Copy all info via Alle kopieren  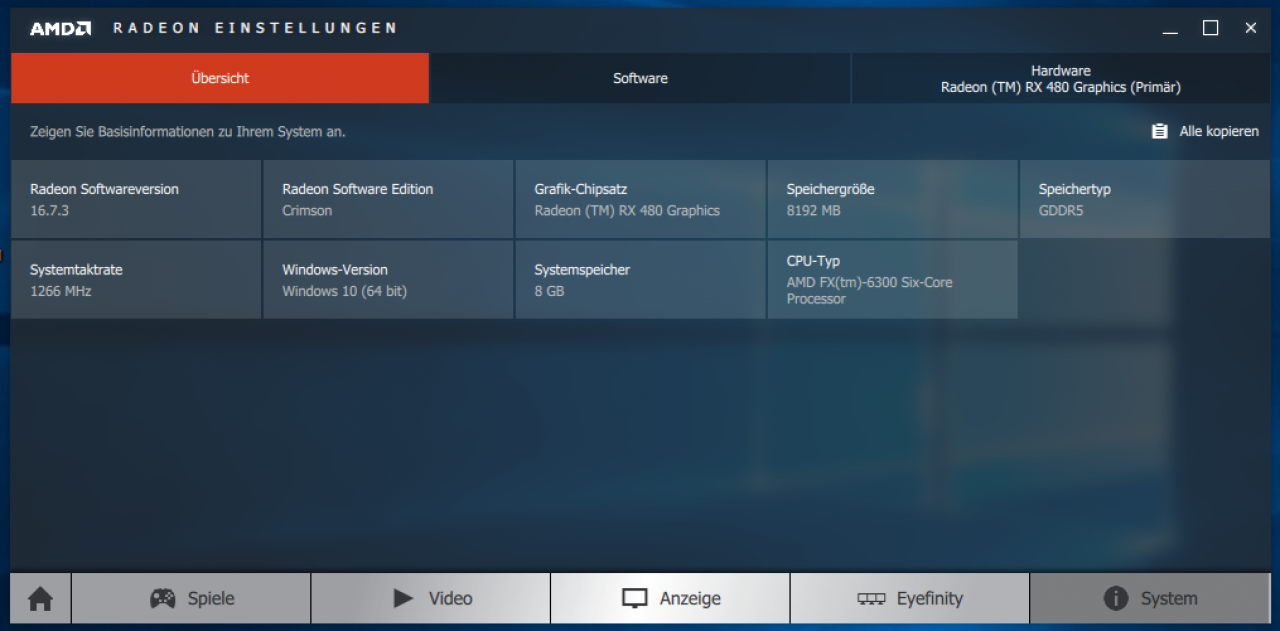(x=1206, y=131)
